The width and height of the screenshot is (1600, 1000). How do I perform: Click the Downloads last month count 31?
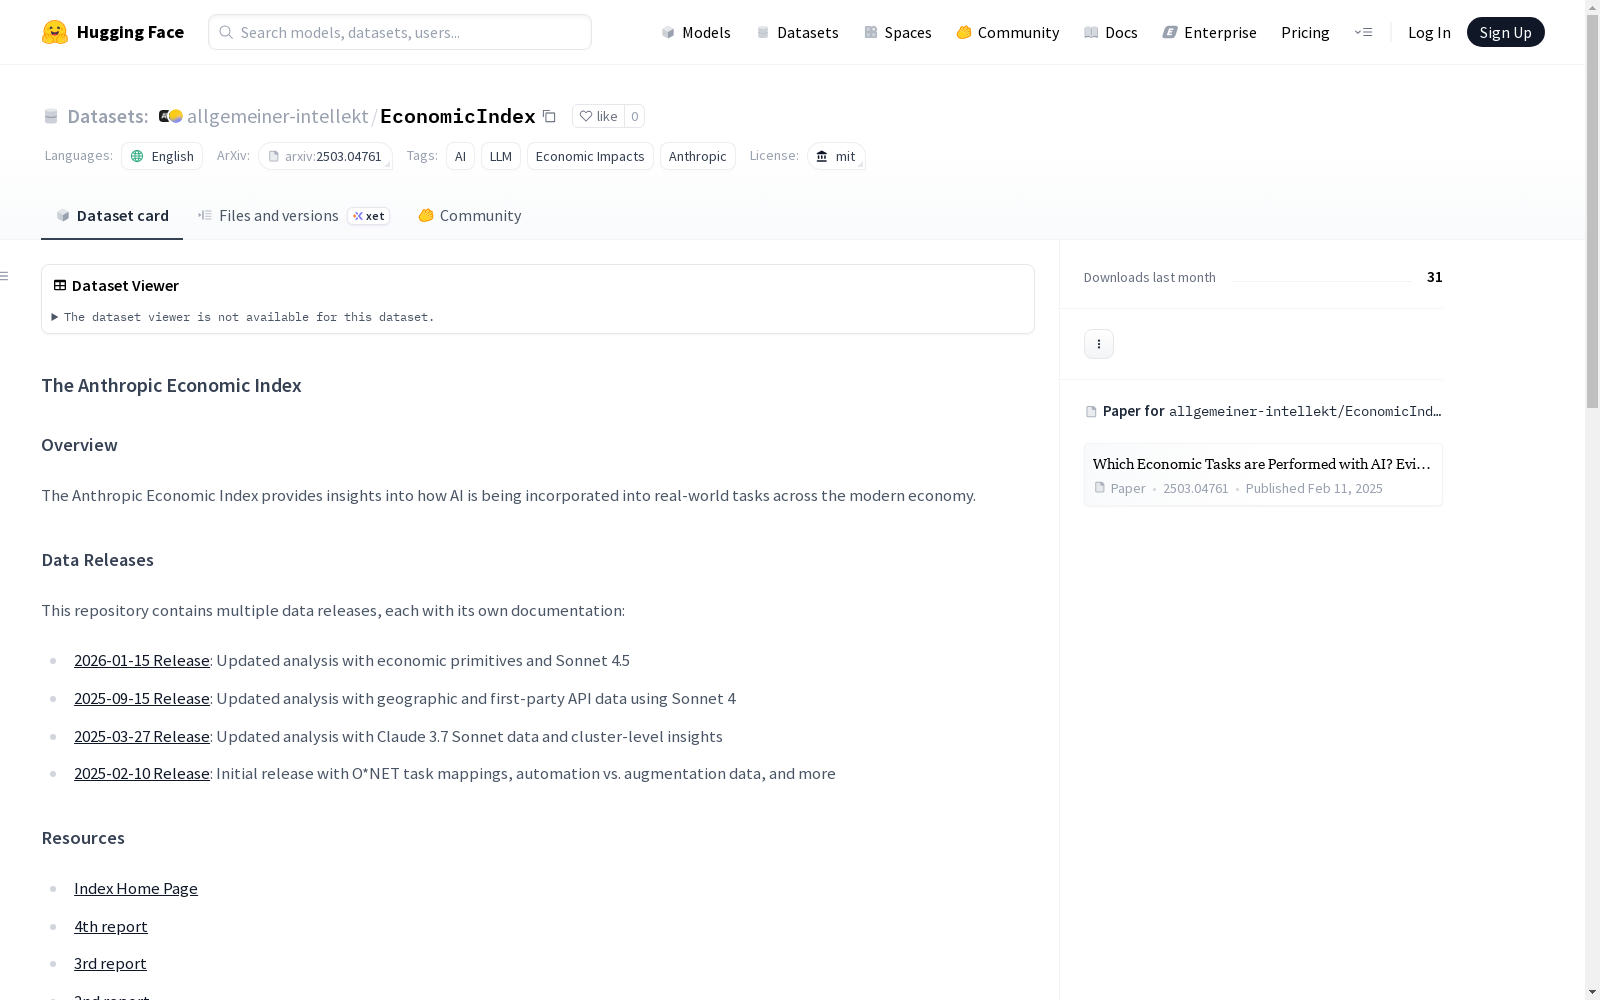point(1435,277)
